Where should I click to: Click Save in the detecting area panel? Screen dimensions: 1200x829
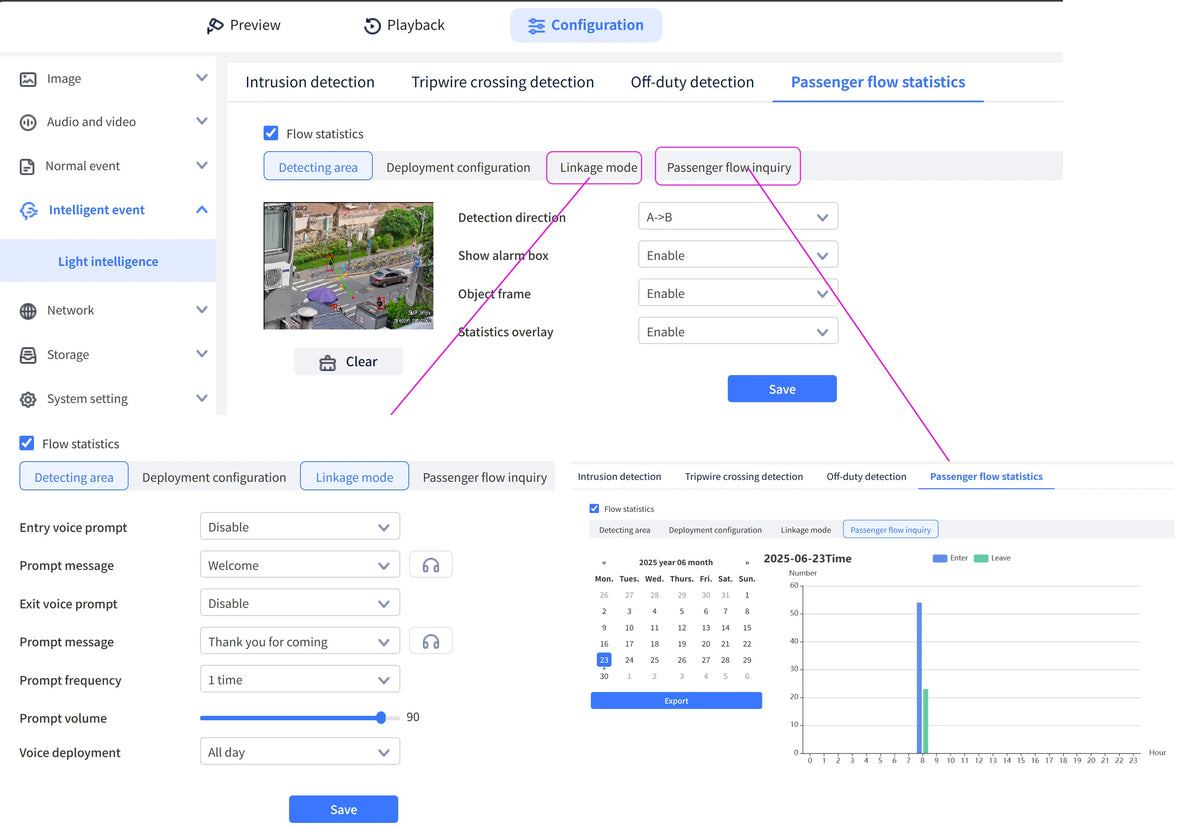click(x=782, y=389)
